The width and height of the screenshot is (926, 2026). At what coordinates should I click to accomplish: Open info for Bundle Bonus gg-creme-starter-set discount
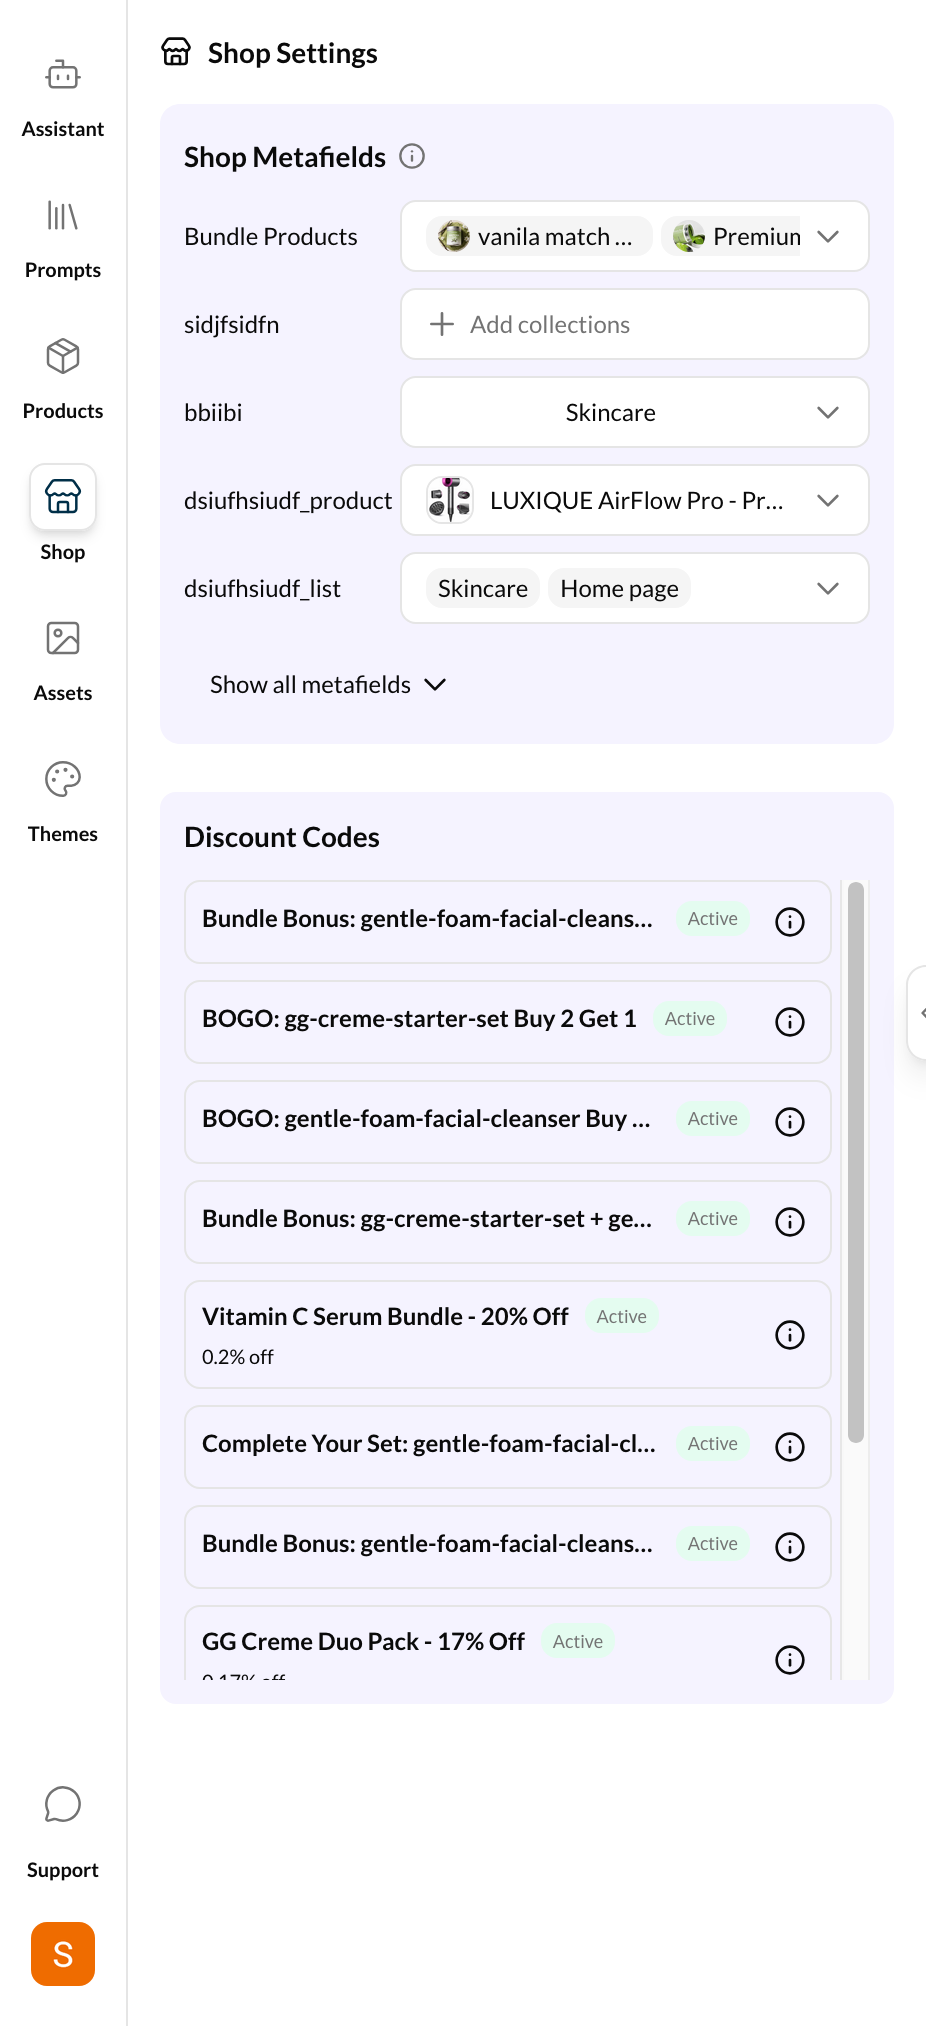pos(790,1222)
